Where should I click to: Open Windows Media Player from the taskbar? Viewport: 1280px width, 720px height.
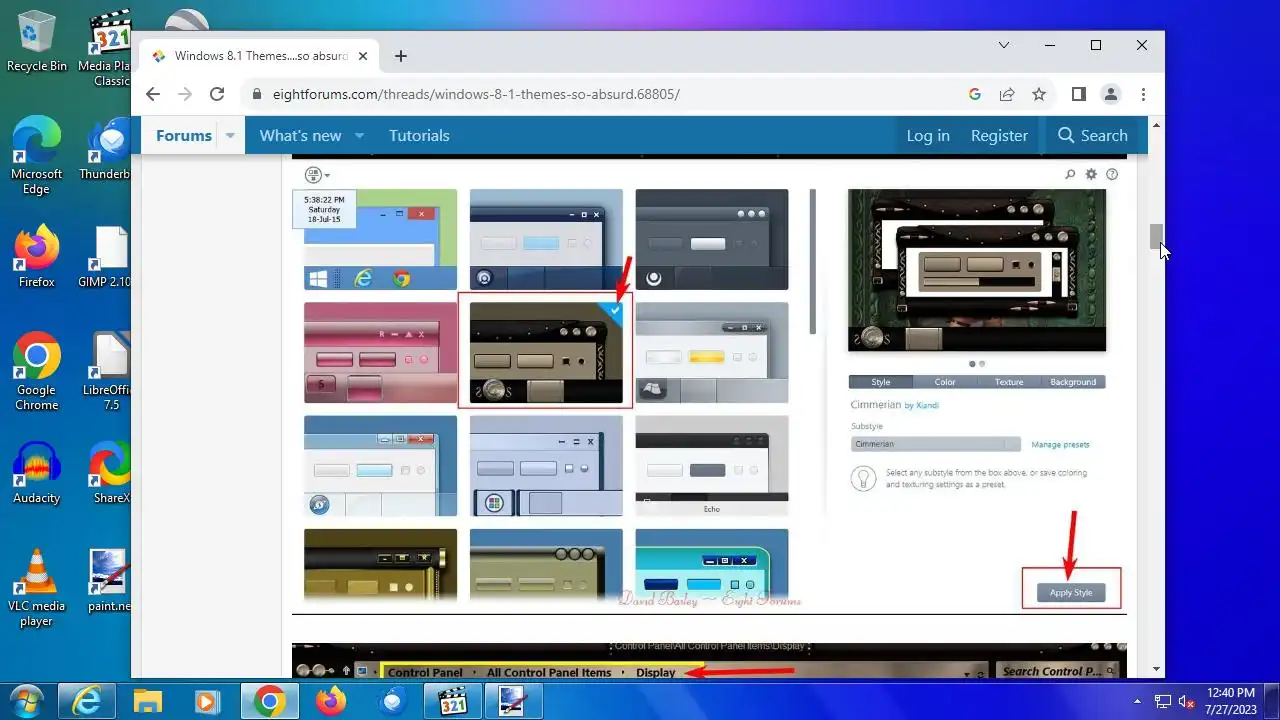pyautogui.click(x=208, y=702)
